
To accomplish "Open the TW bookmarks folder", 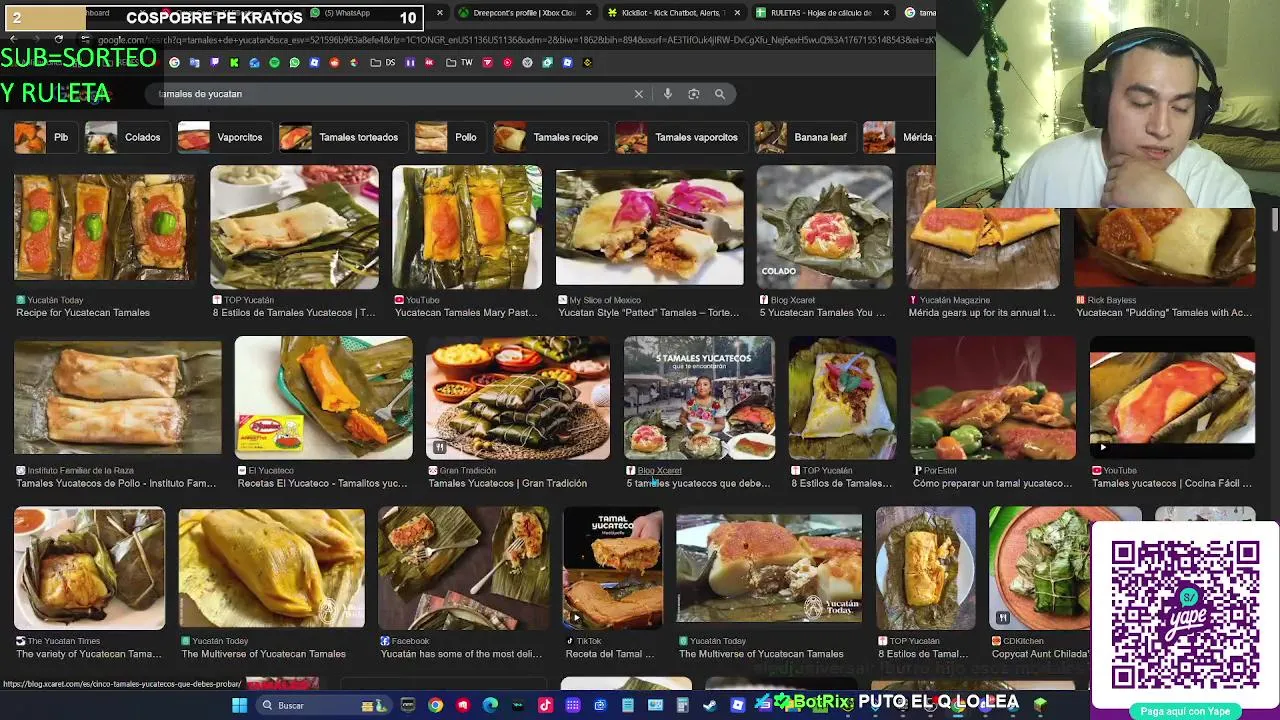I will [459, 63].
